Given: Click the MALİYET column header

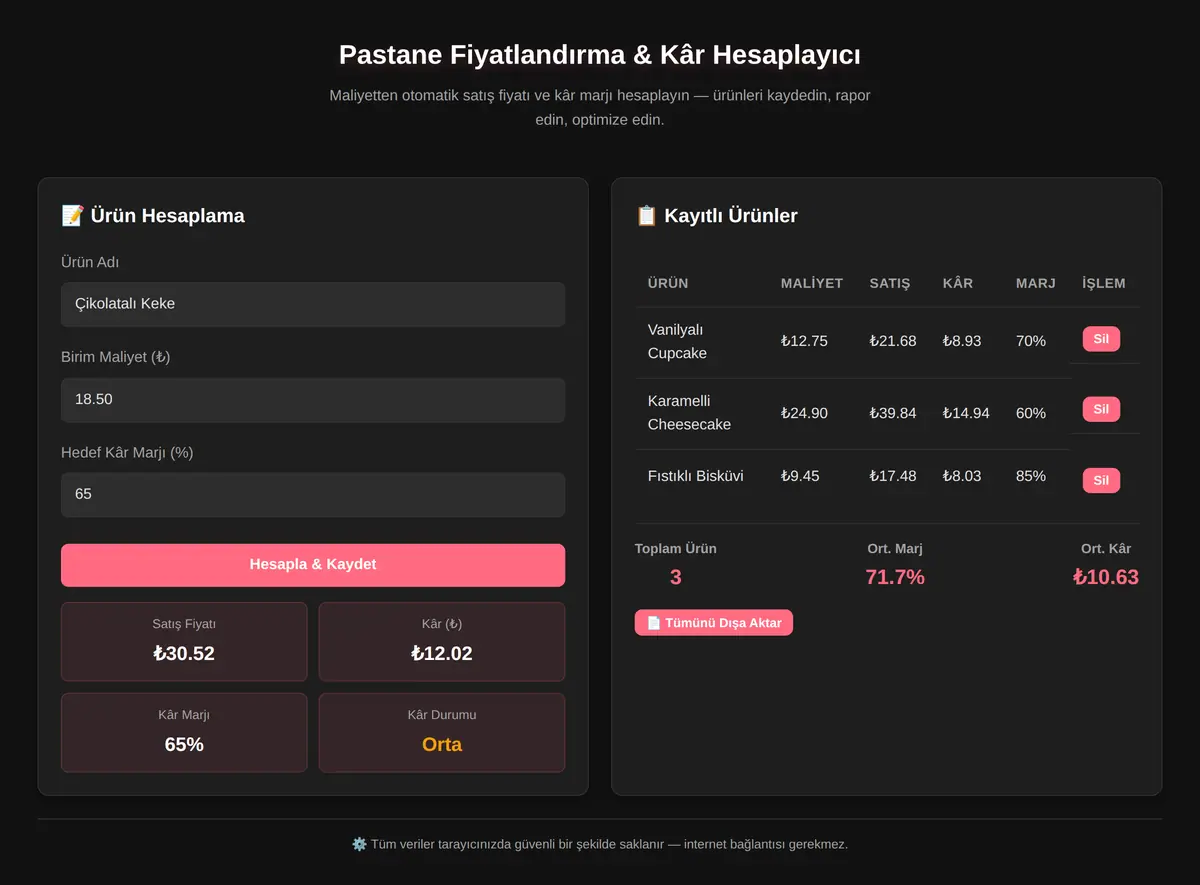Looking at the screenshot, I should tap(812, 283).
